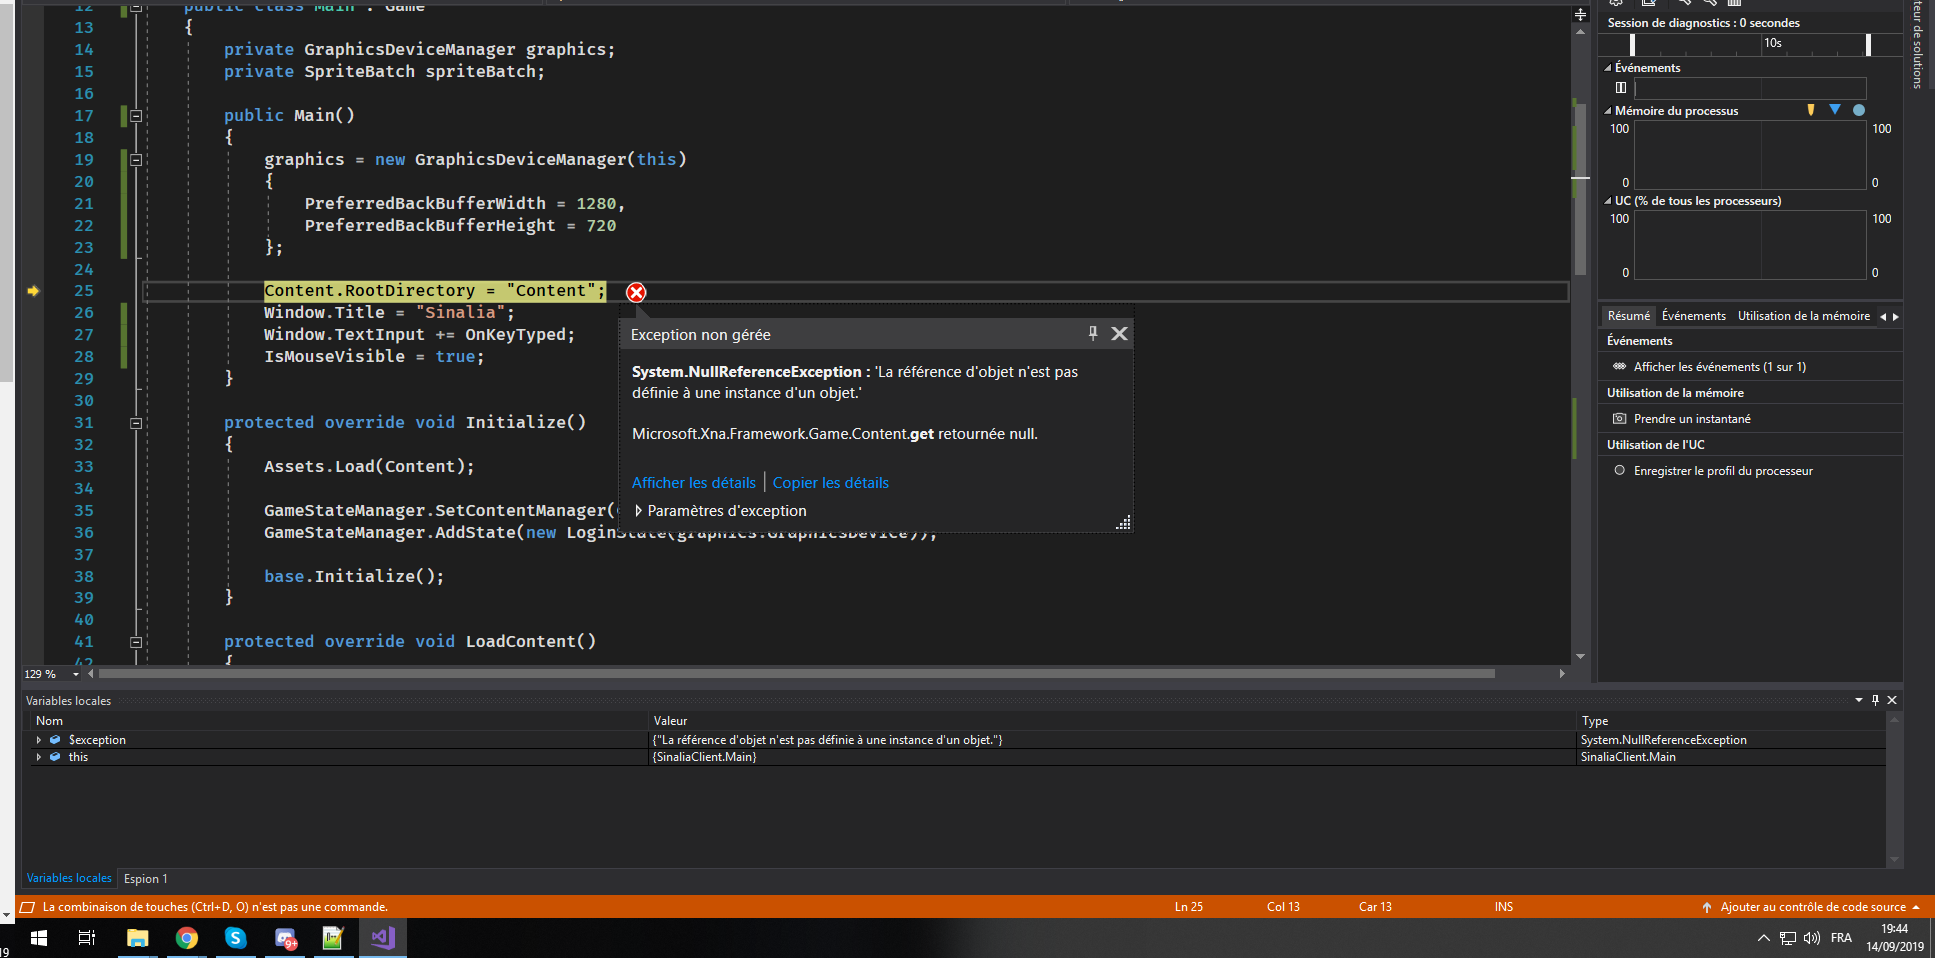Open Discord from the taskbar
This screenshot has width=1935, height=958.
coord(285,938)
